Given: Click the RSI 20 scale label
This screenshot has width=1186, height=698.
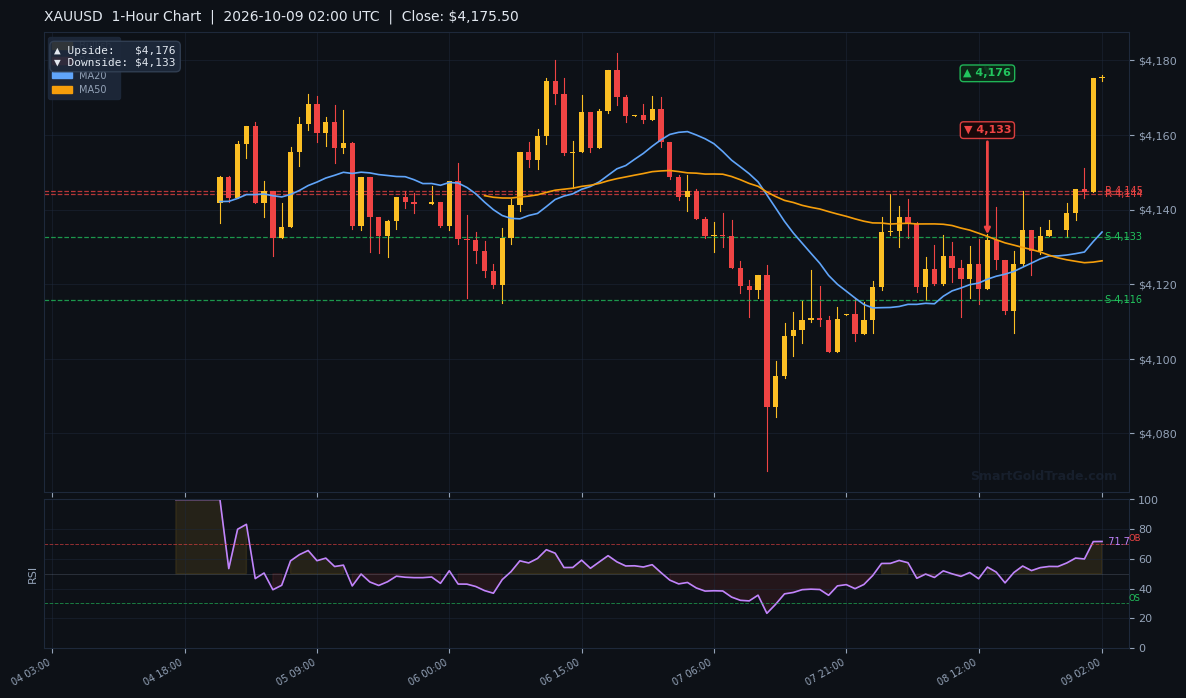Looking at the screenshot, I should (x=1145, y=619).
